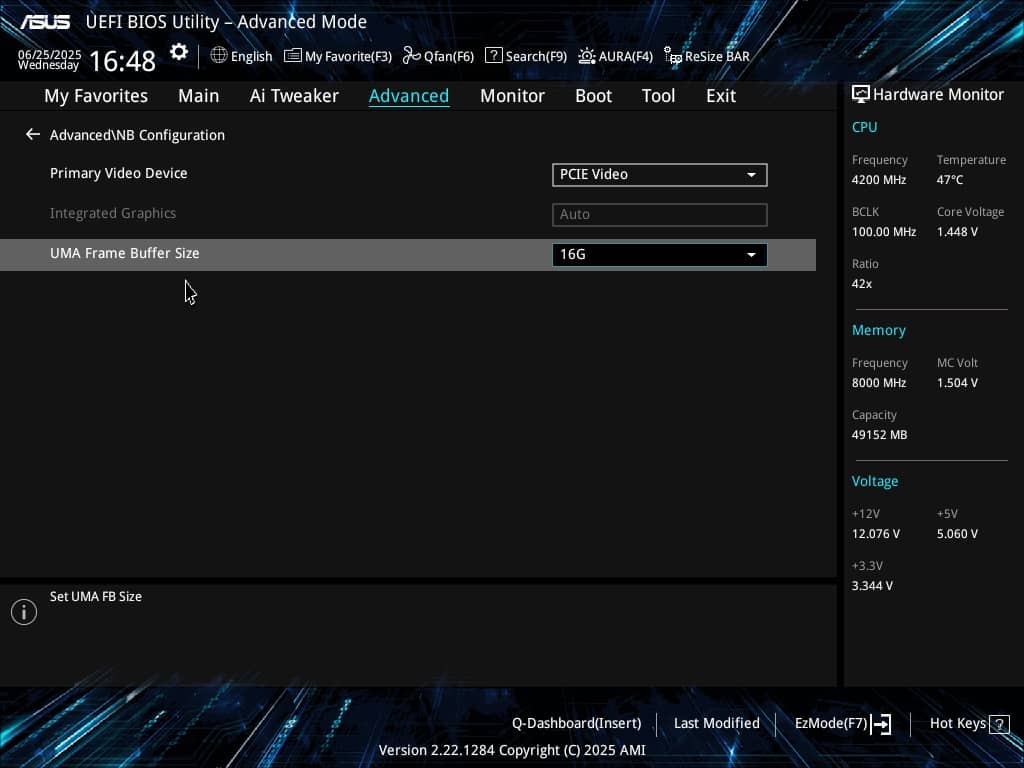Open the Boot tab
Image resolution: width=1024 pixels, height=768 pixels.
point(593,96)
